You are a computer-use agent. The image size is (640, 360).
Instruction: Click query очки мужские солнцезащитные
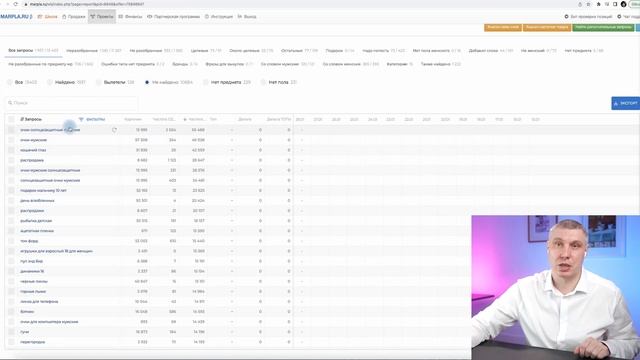click(50, 170)
